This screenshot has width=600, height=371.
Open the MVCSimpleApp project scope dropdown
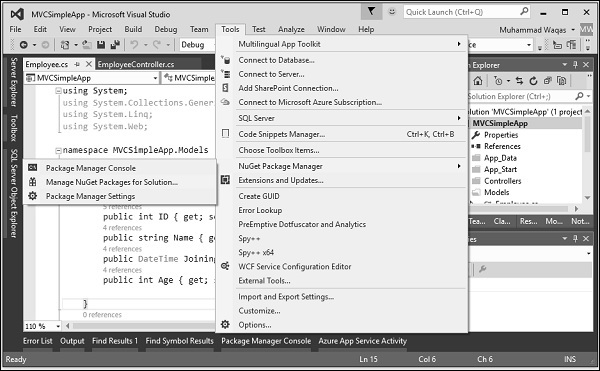click(x=91, y=78)
